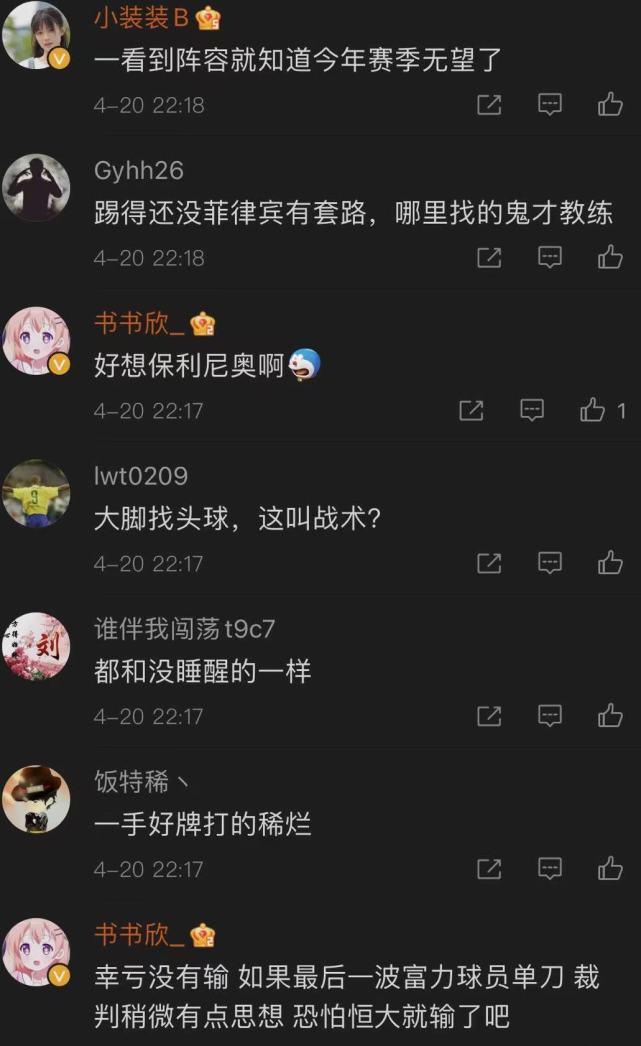Like the comment by 谁伴我闯荡t9c7

click(610, 716)
